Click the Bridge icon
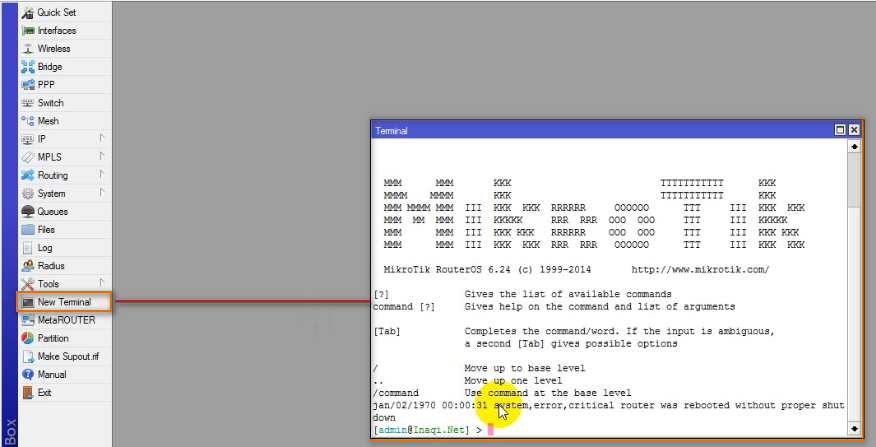The image size is (876, 447). pos(27,66)
